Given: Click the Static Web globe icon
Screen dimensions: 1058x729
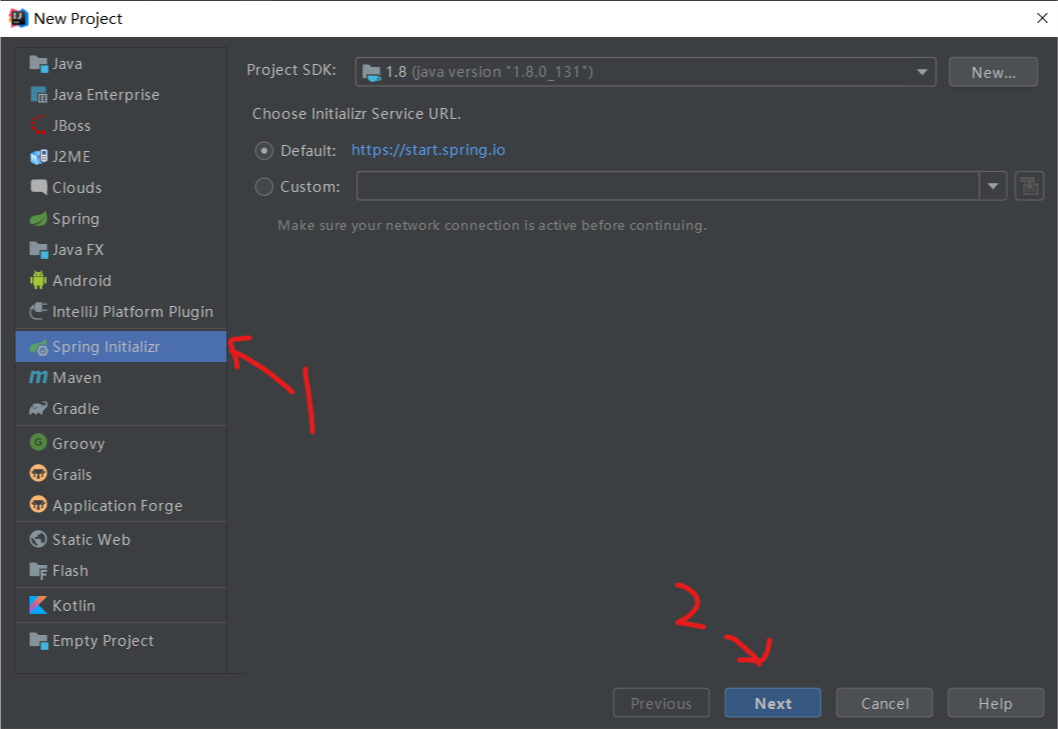Looking at the screenshot, I should [38, 539].
